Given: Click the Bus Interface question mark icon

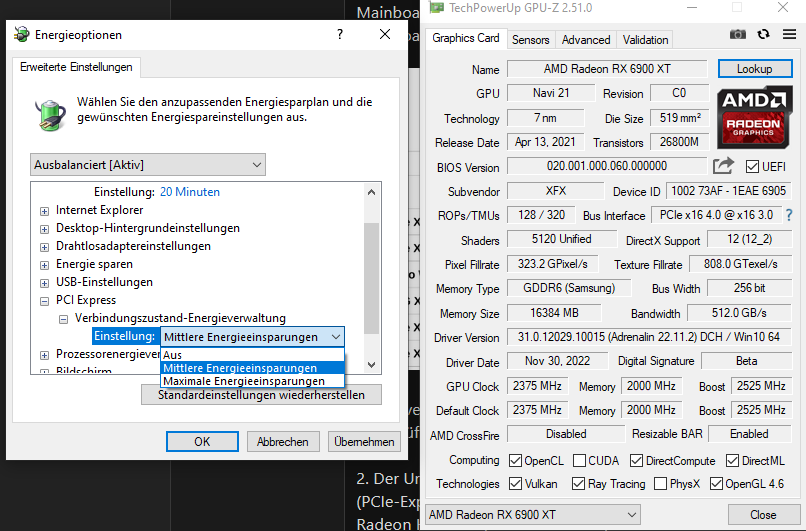Looking at the screenshot, I should point(789,215).
